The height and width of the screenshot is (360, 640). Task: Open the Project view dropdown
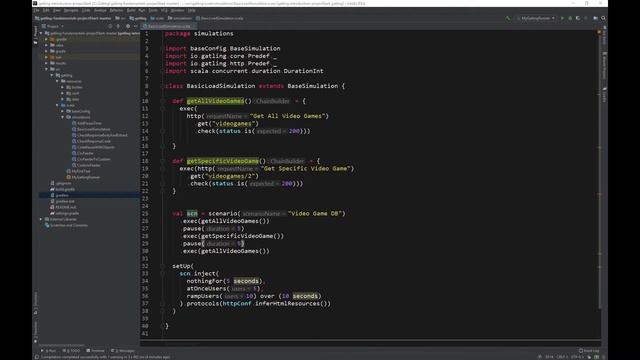click(53, 26)
